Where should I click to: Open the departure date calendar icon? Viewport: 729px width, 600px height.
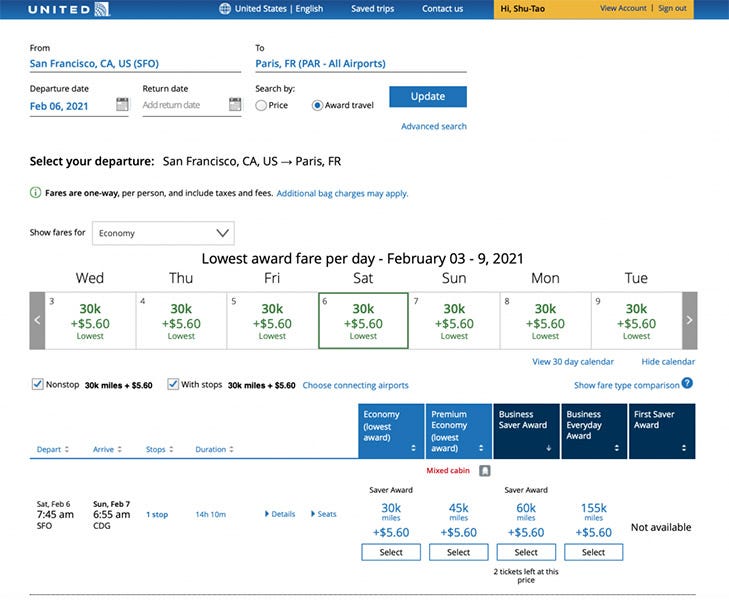click(122, 104)
